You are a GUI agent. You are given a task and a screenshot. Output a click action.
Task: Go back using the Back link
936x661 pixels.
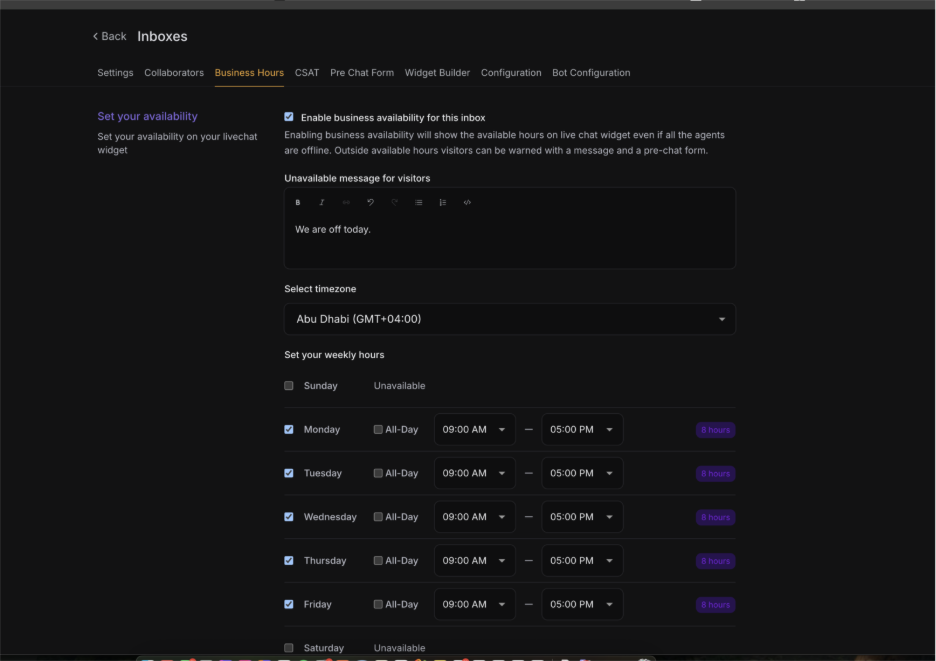coord(109,36)
